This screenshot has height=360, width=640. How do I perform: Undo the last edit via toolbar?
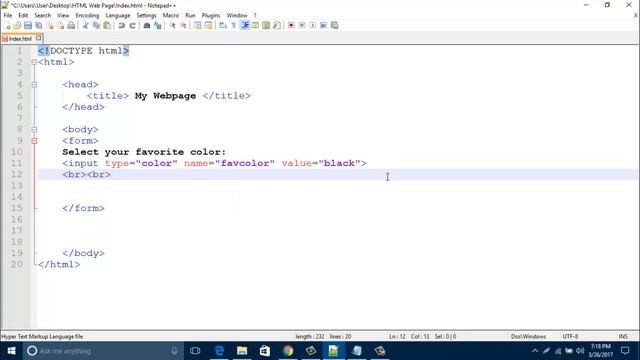click(x=121, y=25)
